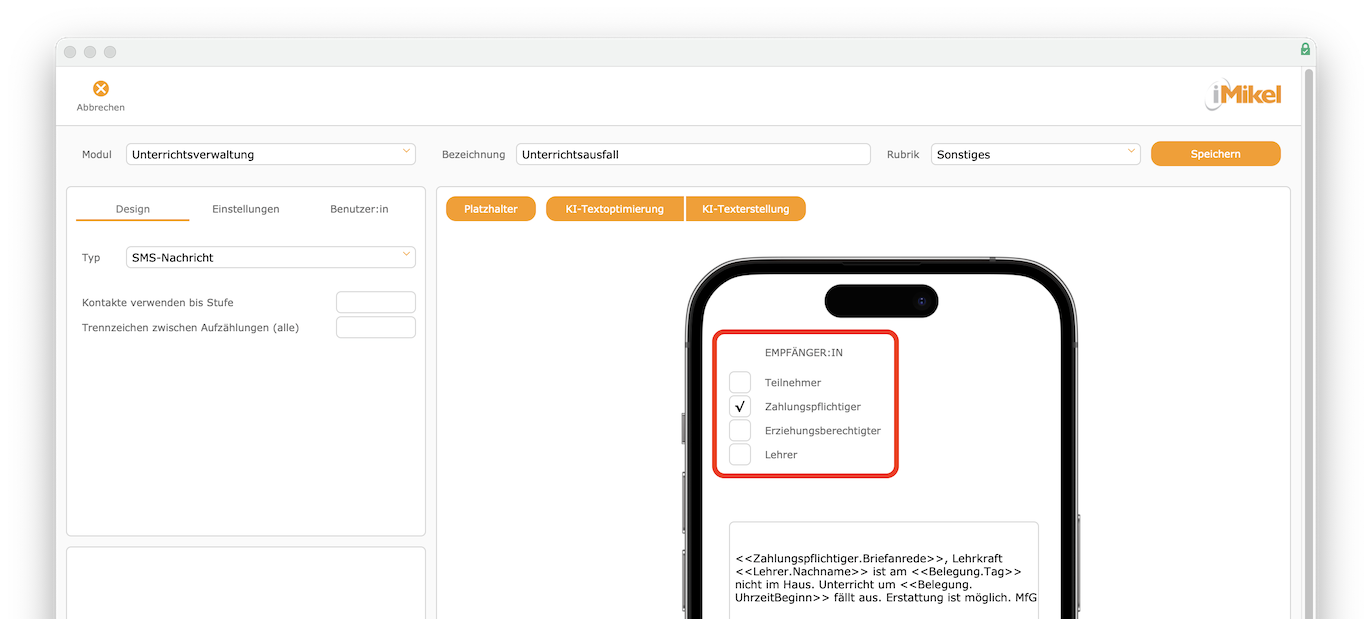Open the Modul dropdown
Screen dimensions: 1372x619
click(271, 154)
